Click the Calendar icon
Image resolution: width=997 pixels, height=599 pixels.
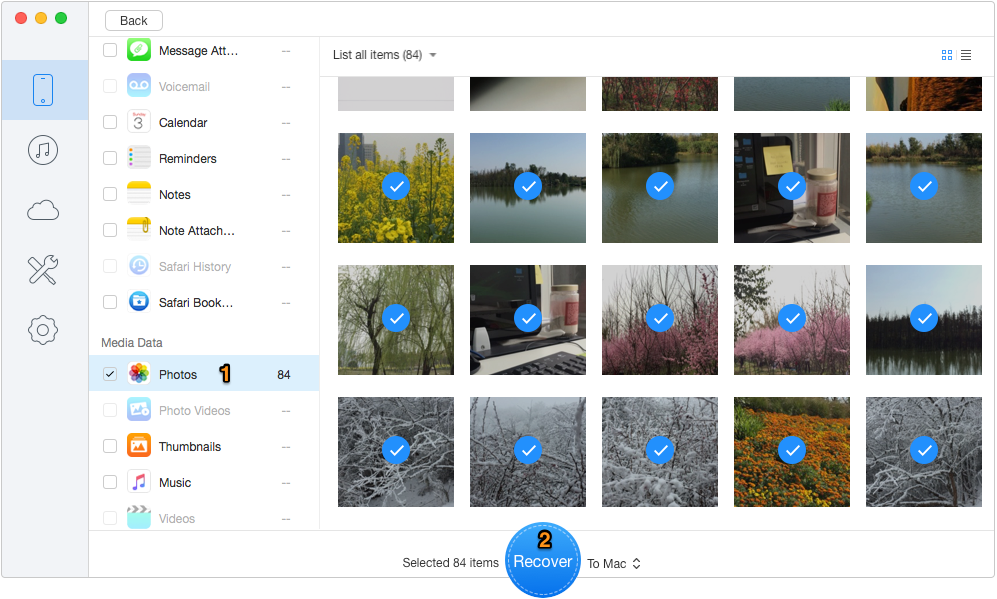click(139, 122)
